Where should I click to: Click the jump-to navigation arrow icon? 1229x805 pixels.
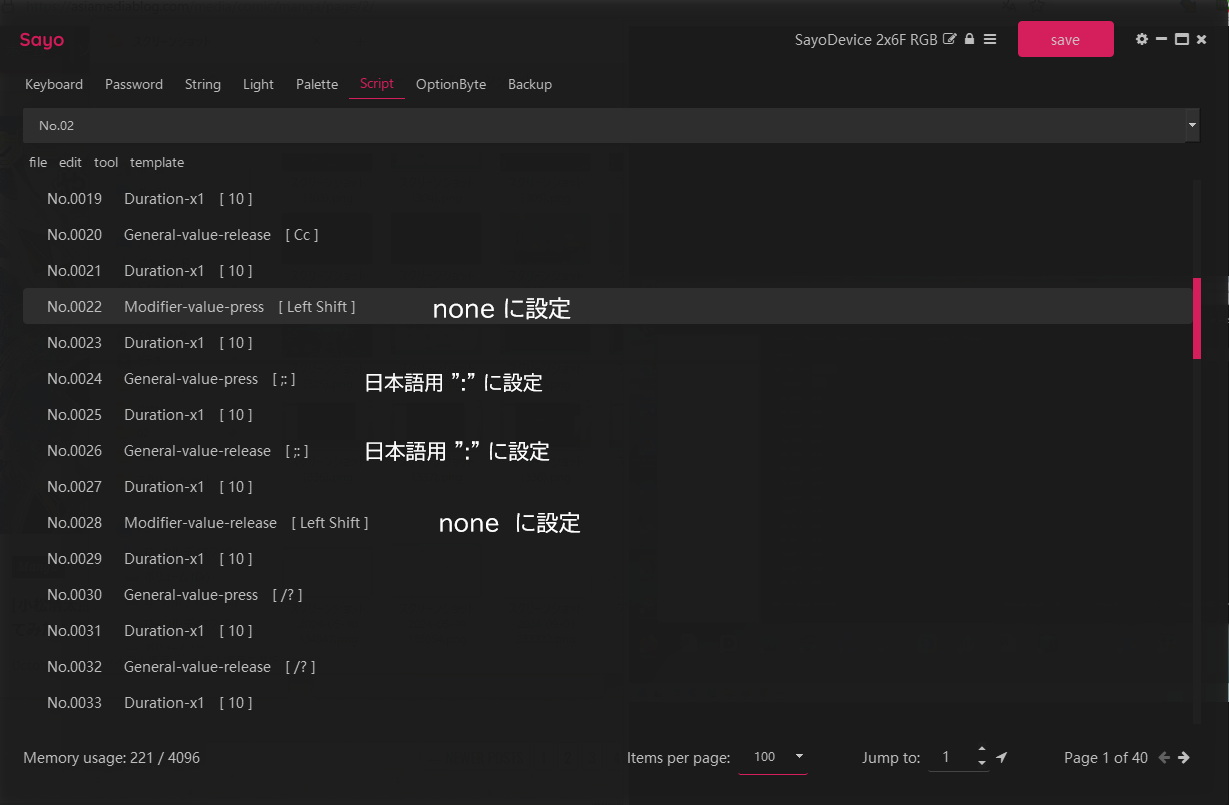pyautogui.click(x=1000, y=757)
